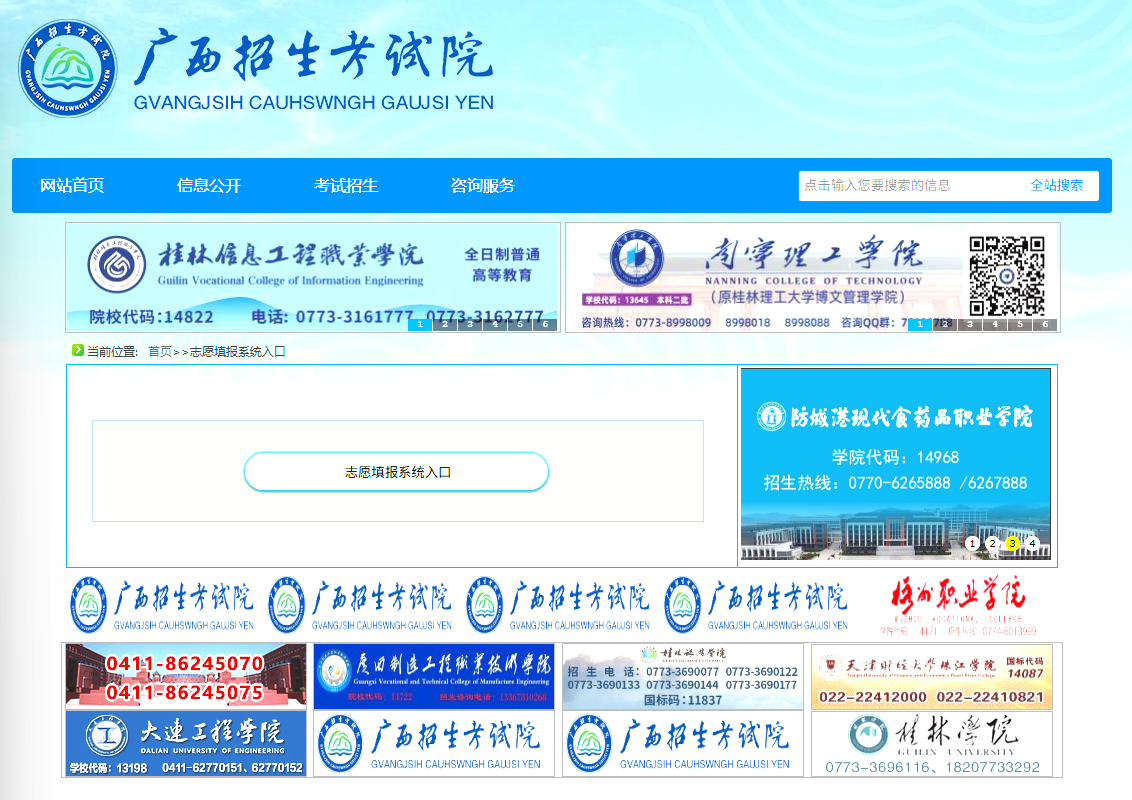This screenshot has width=1132, height=800.
Task: Open the 大连工程学院 ad banner
Action: 186,744
